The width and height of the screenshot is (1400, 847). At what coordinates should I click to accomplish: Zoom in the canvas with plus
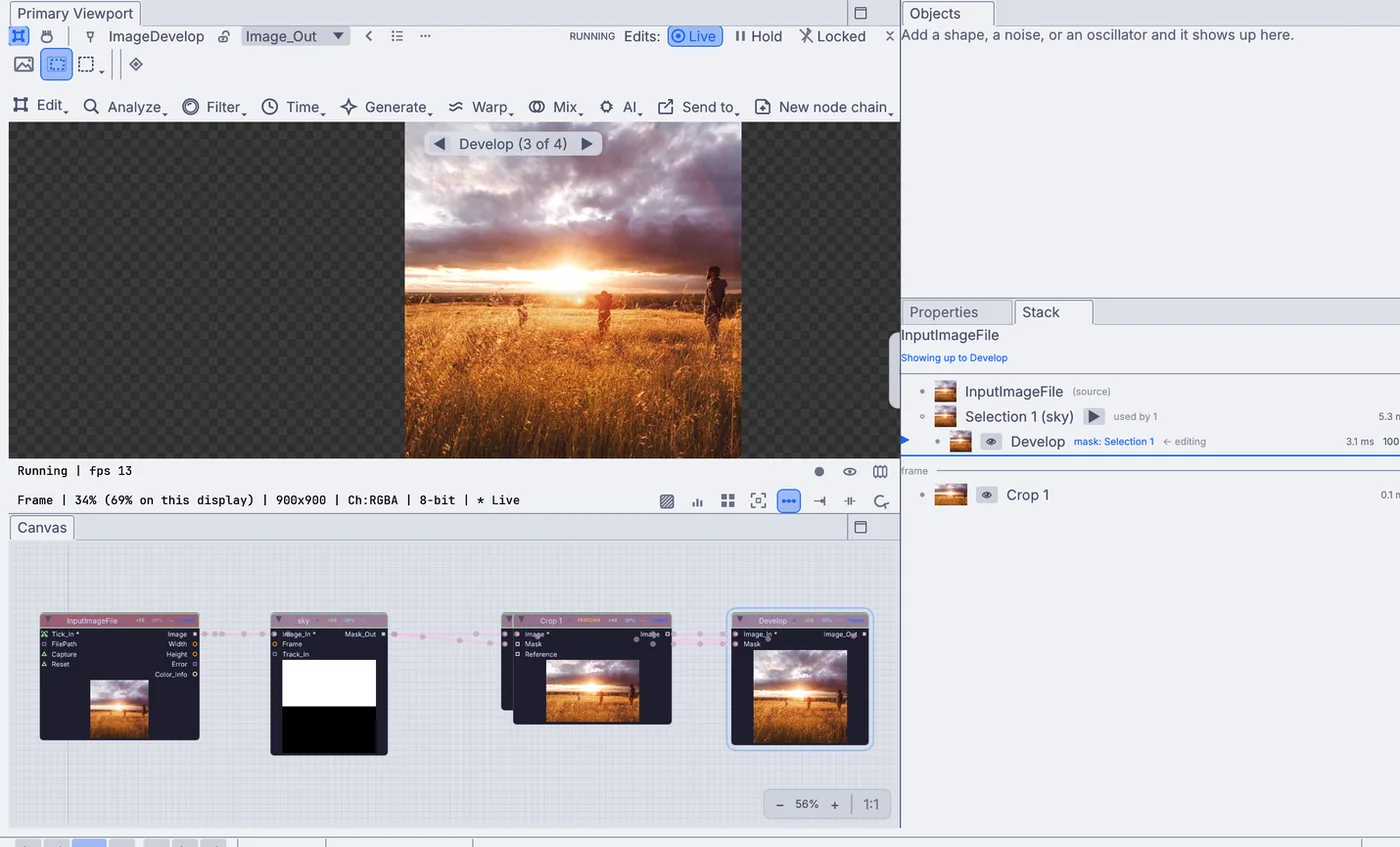[834, 804]
